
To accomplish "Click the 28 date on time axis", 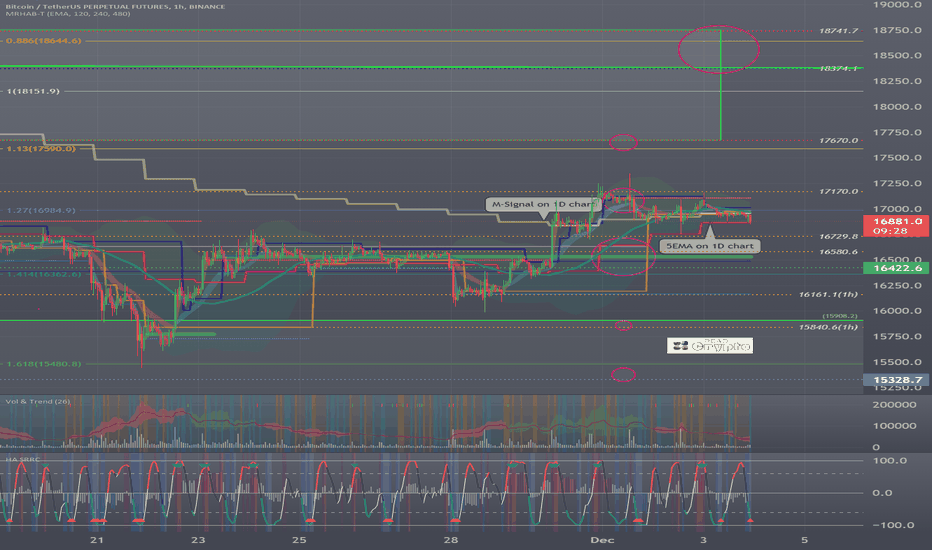I will (x=451, y=540).
